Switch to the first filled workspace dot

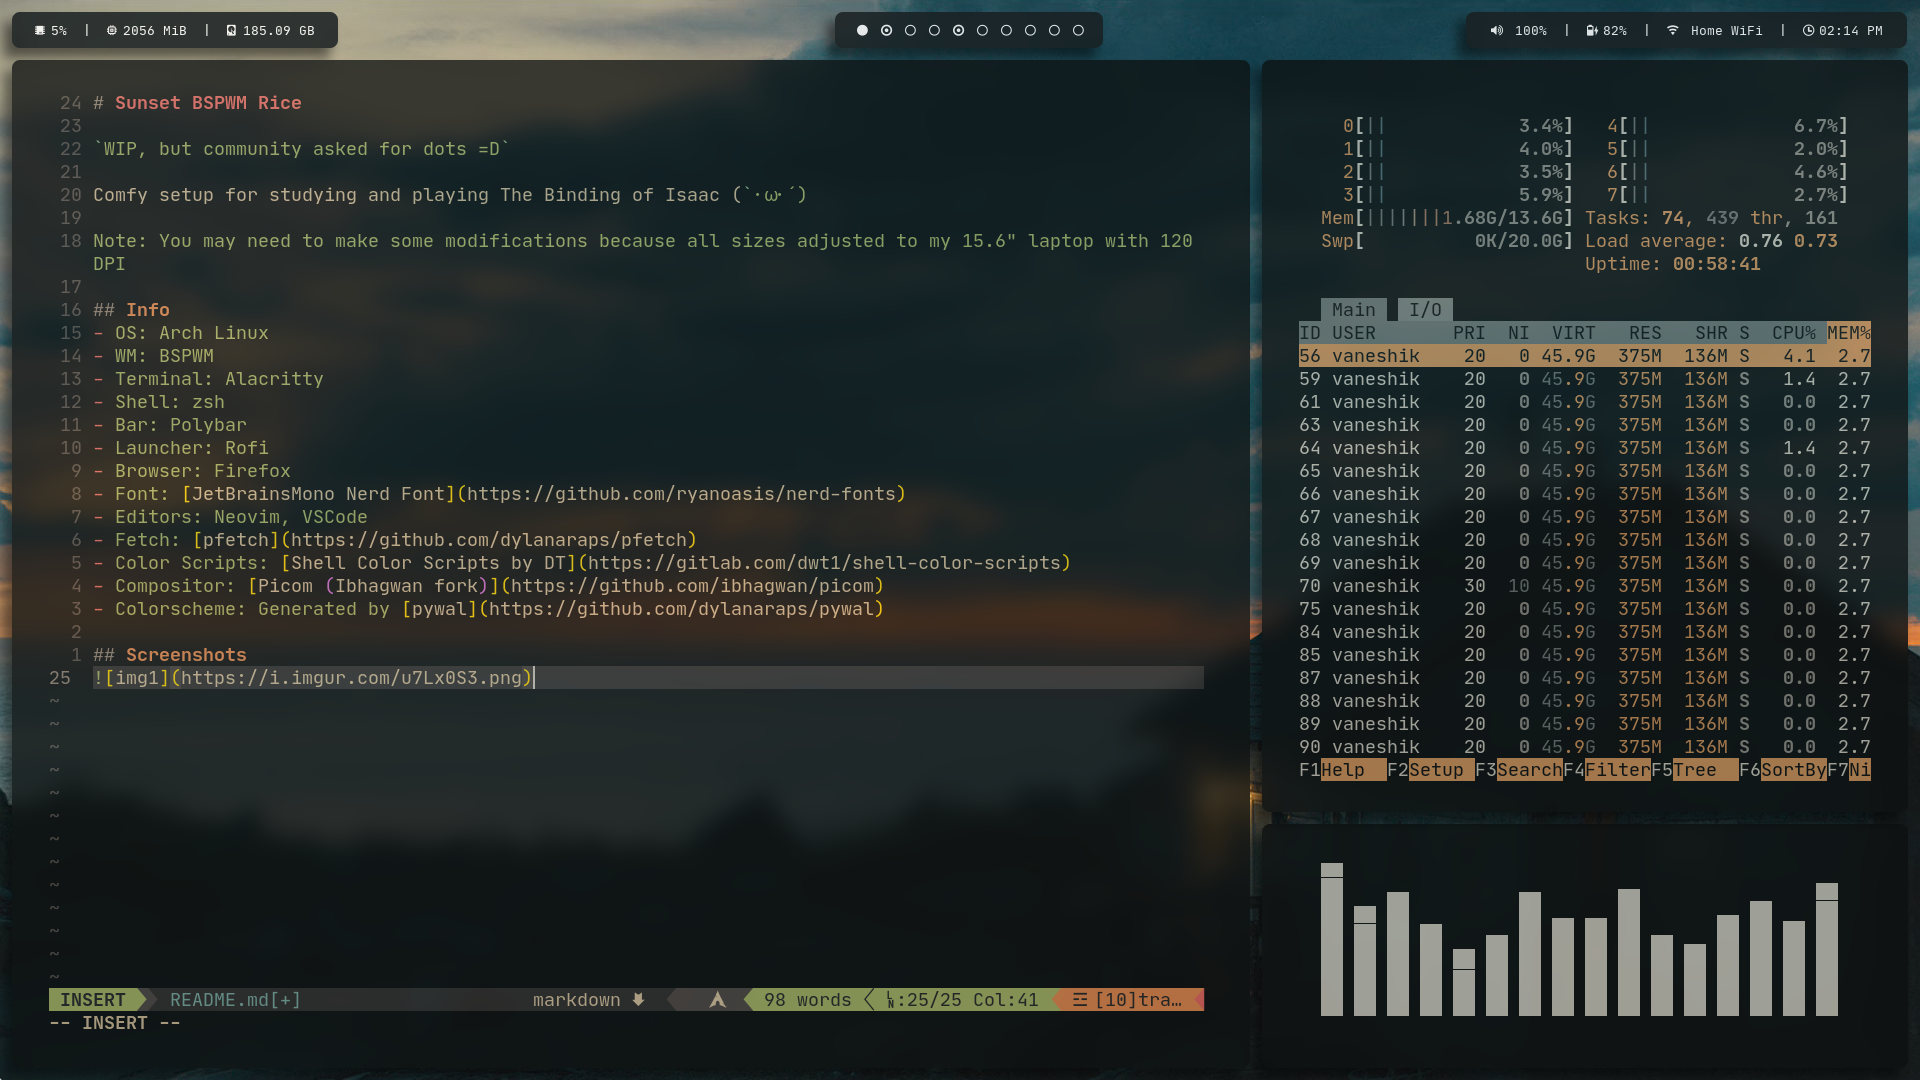coord(862,31)
